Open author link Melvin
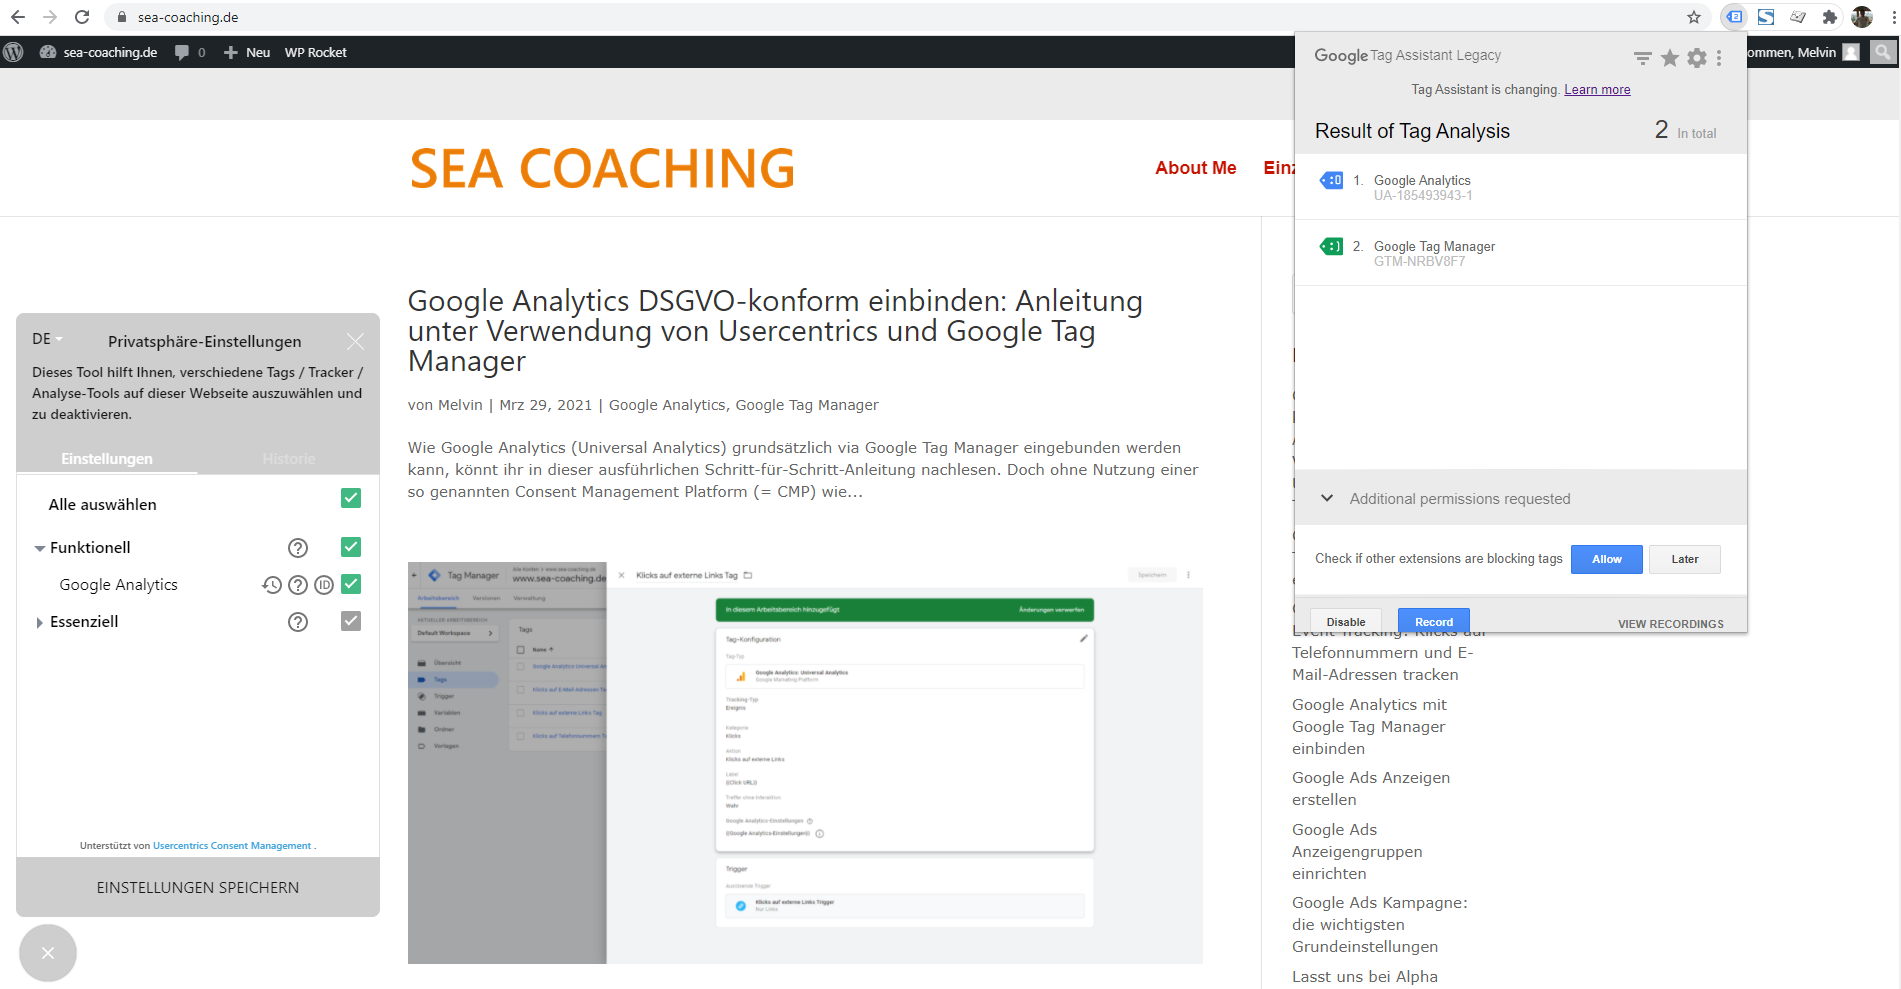The image size is (1901, 989). point(460,405)
